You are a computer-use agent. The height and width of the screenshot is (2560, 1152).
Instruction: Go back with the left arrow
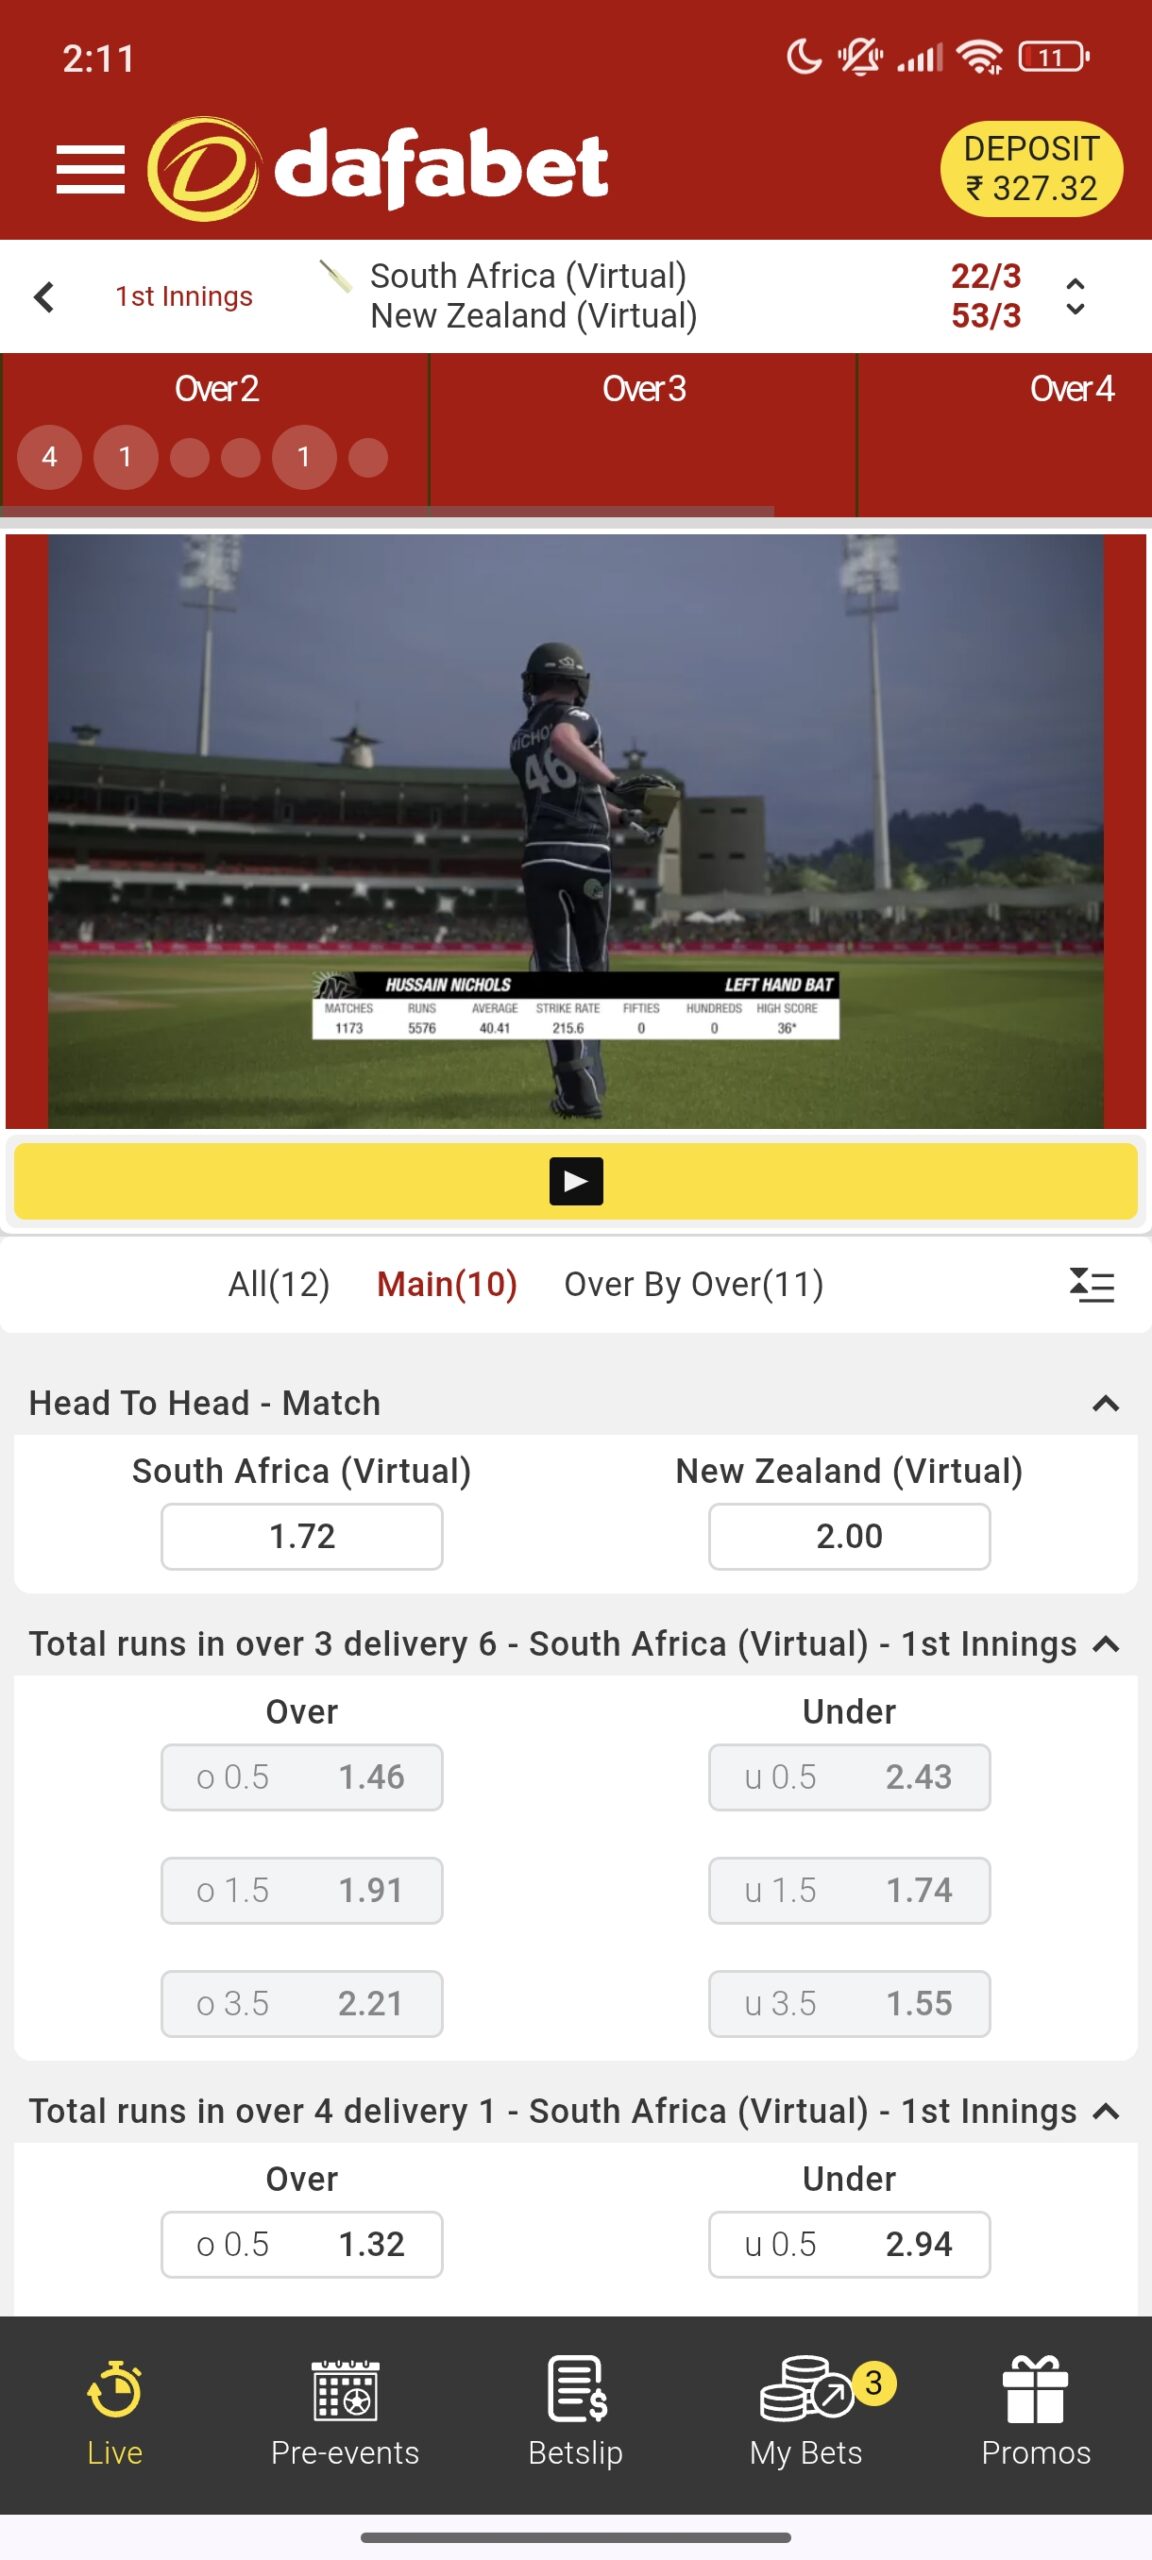click(44, 296)
